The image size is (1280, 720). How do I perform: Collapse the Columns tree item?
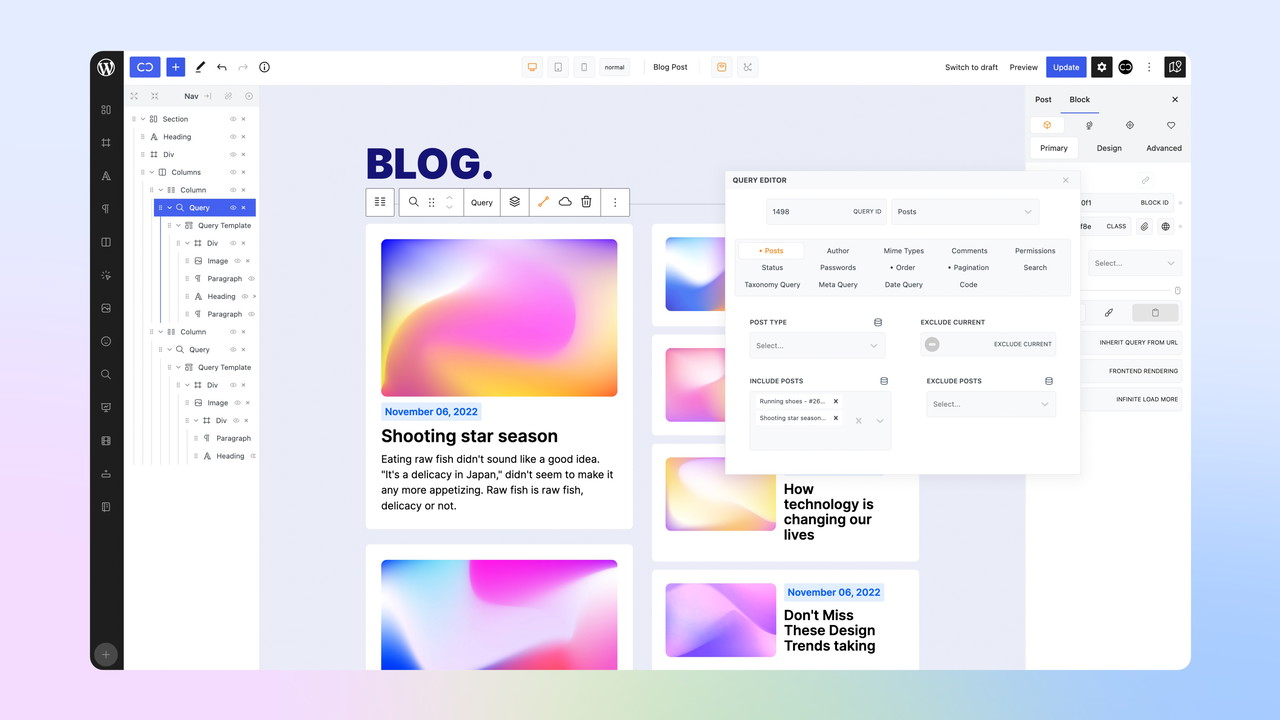151,172
